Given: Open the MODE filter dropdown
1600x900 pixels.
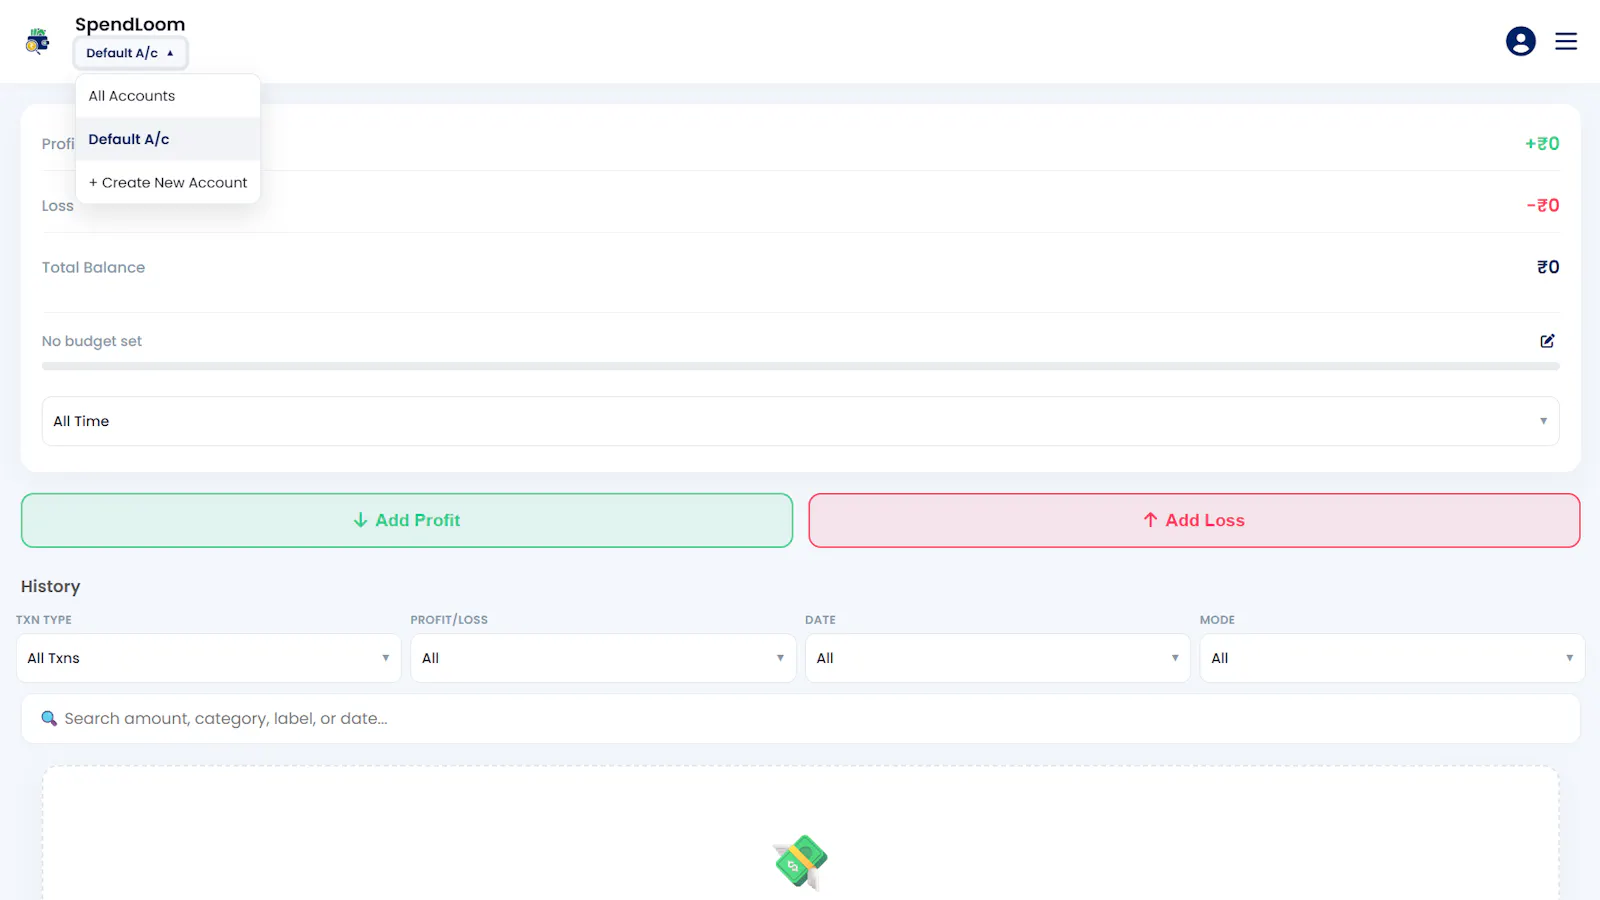Looking at the screenshot, I should [x=1392, y=658].
